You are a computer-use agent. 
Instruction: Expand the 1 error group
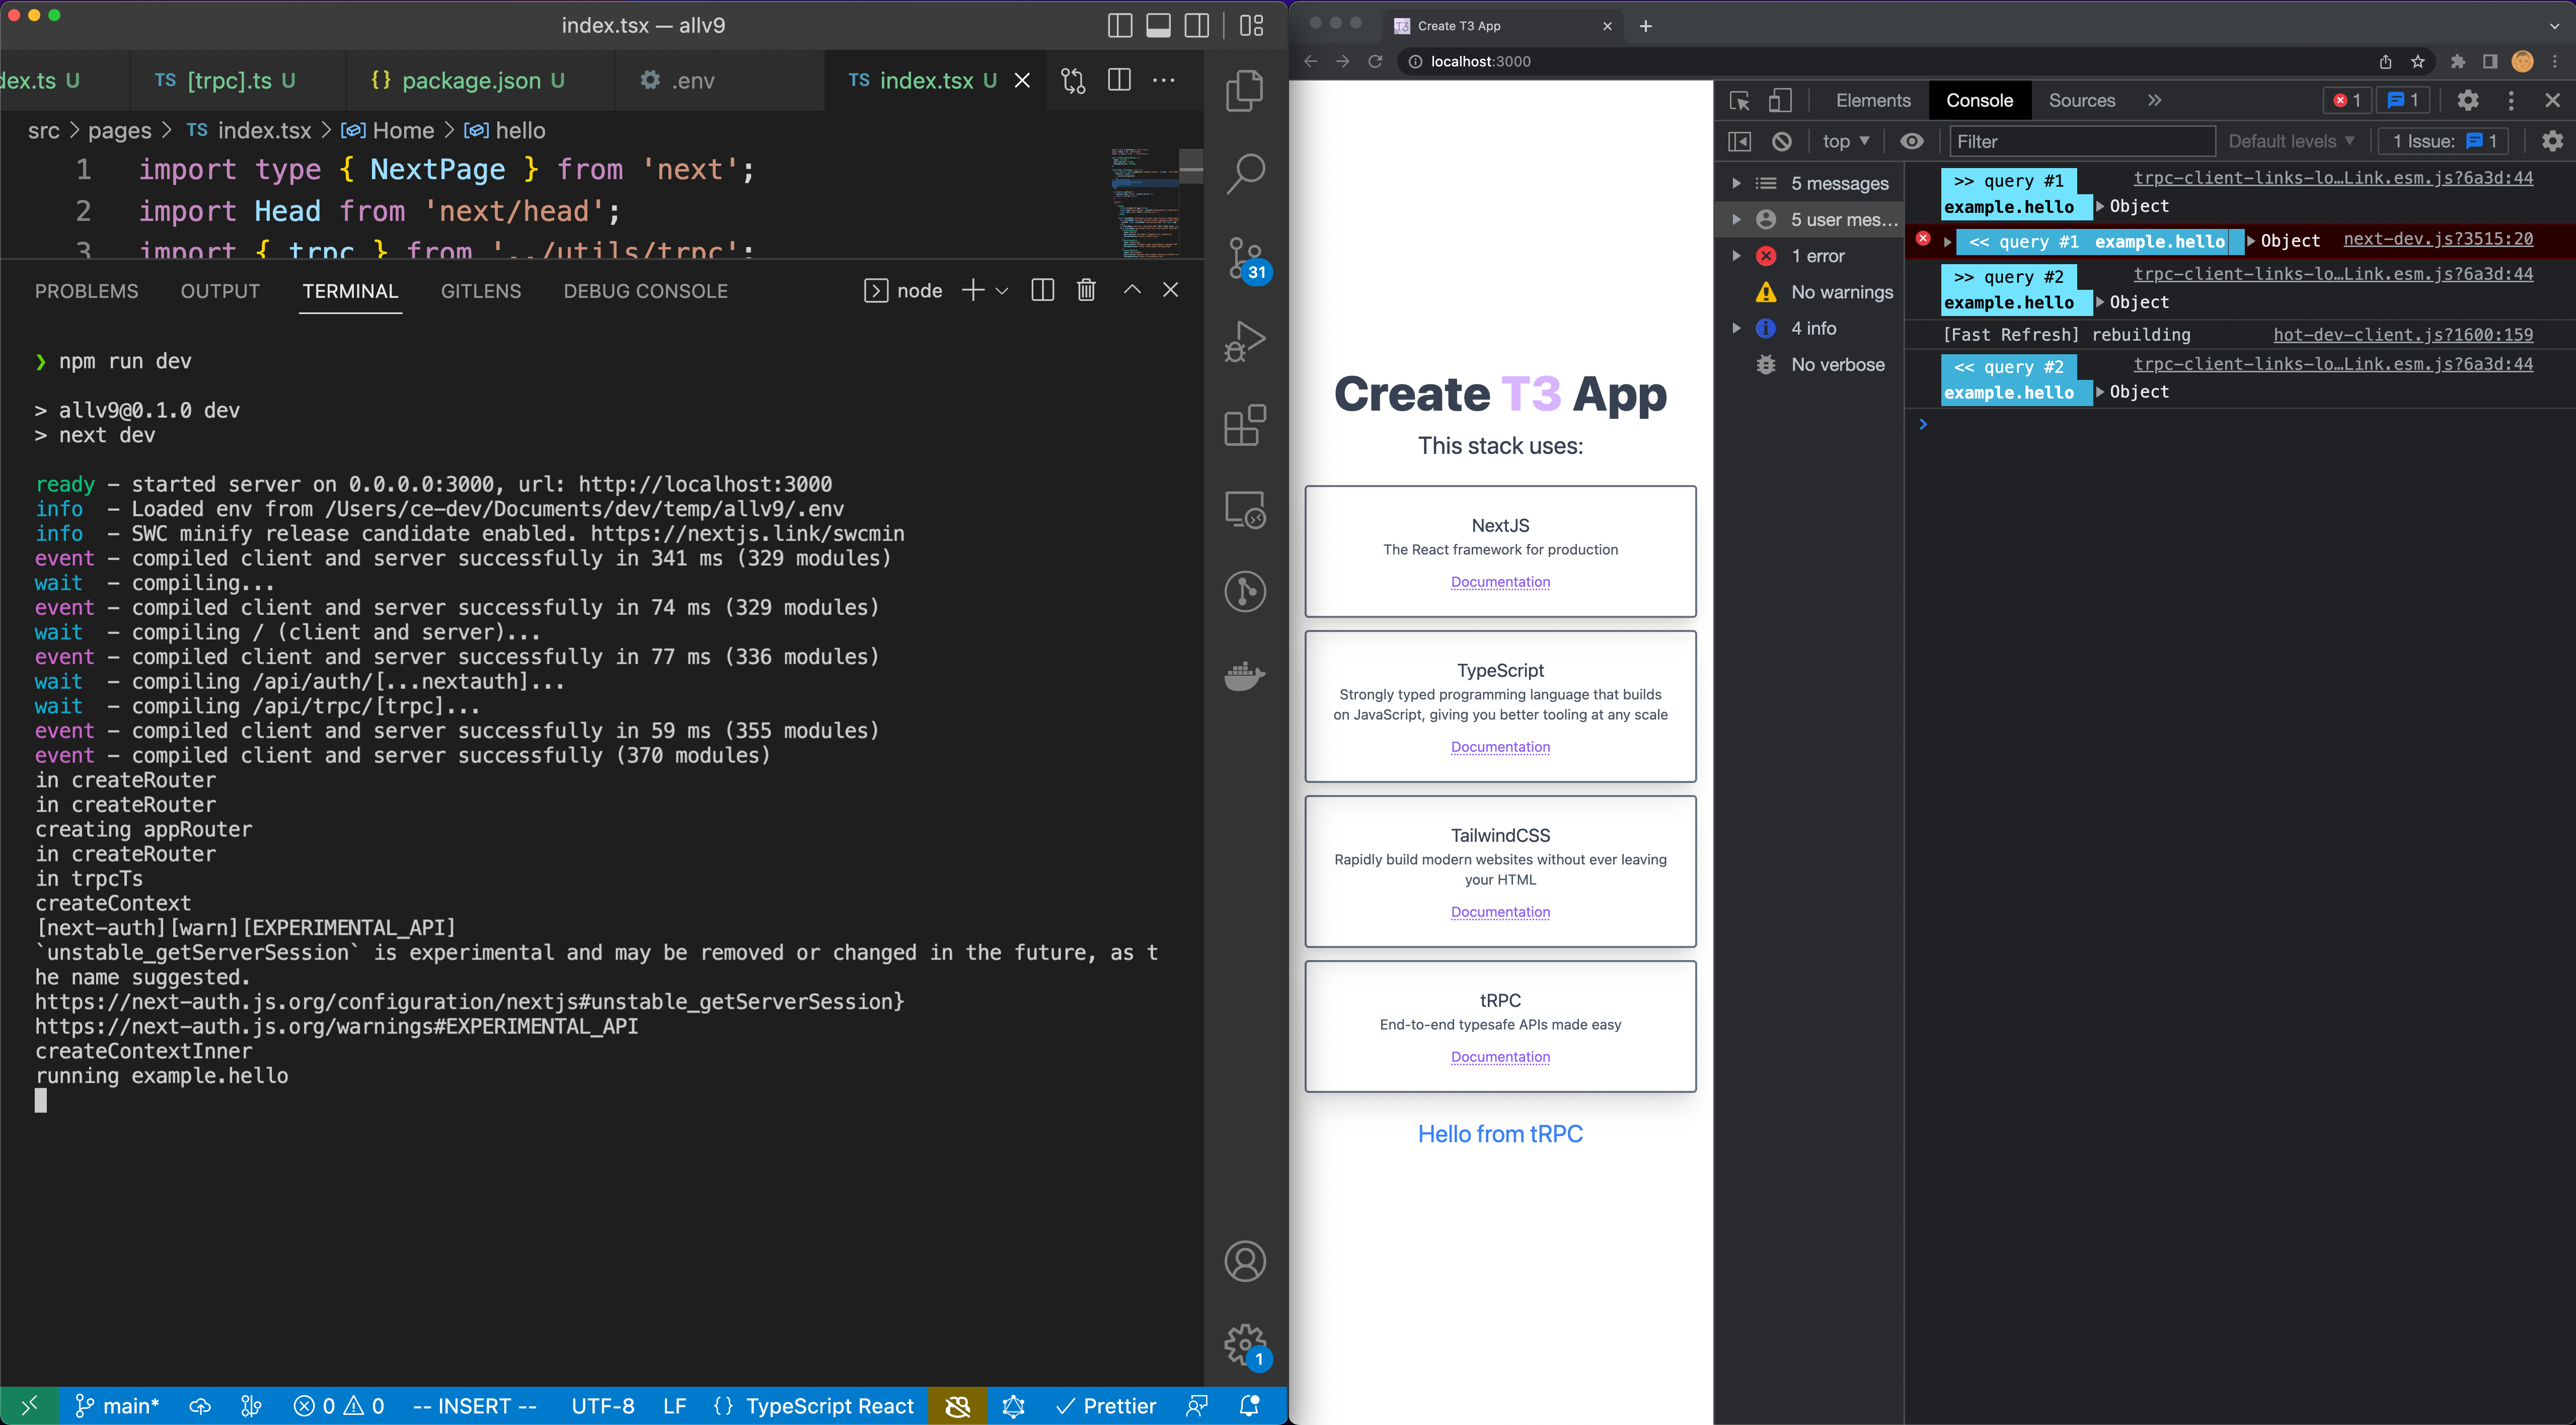tap(1736, 256)
